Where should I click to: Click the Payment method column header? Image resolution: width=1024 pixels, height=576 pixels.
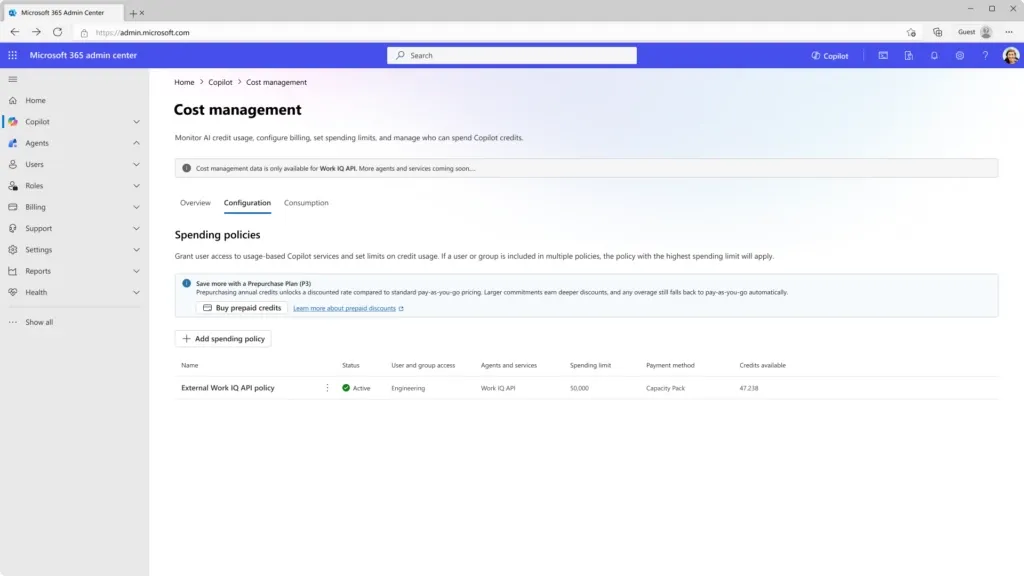(670, 365)
